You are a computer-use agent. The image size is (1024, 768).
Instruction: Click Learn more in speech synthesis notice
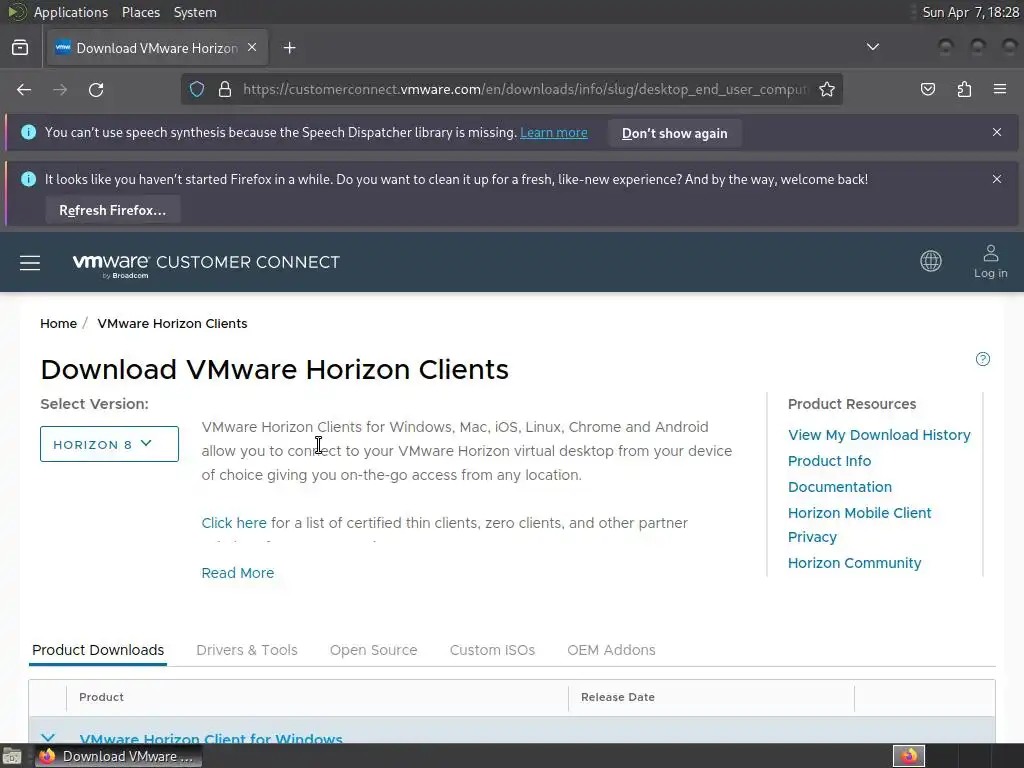point(554,133)
